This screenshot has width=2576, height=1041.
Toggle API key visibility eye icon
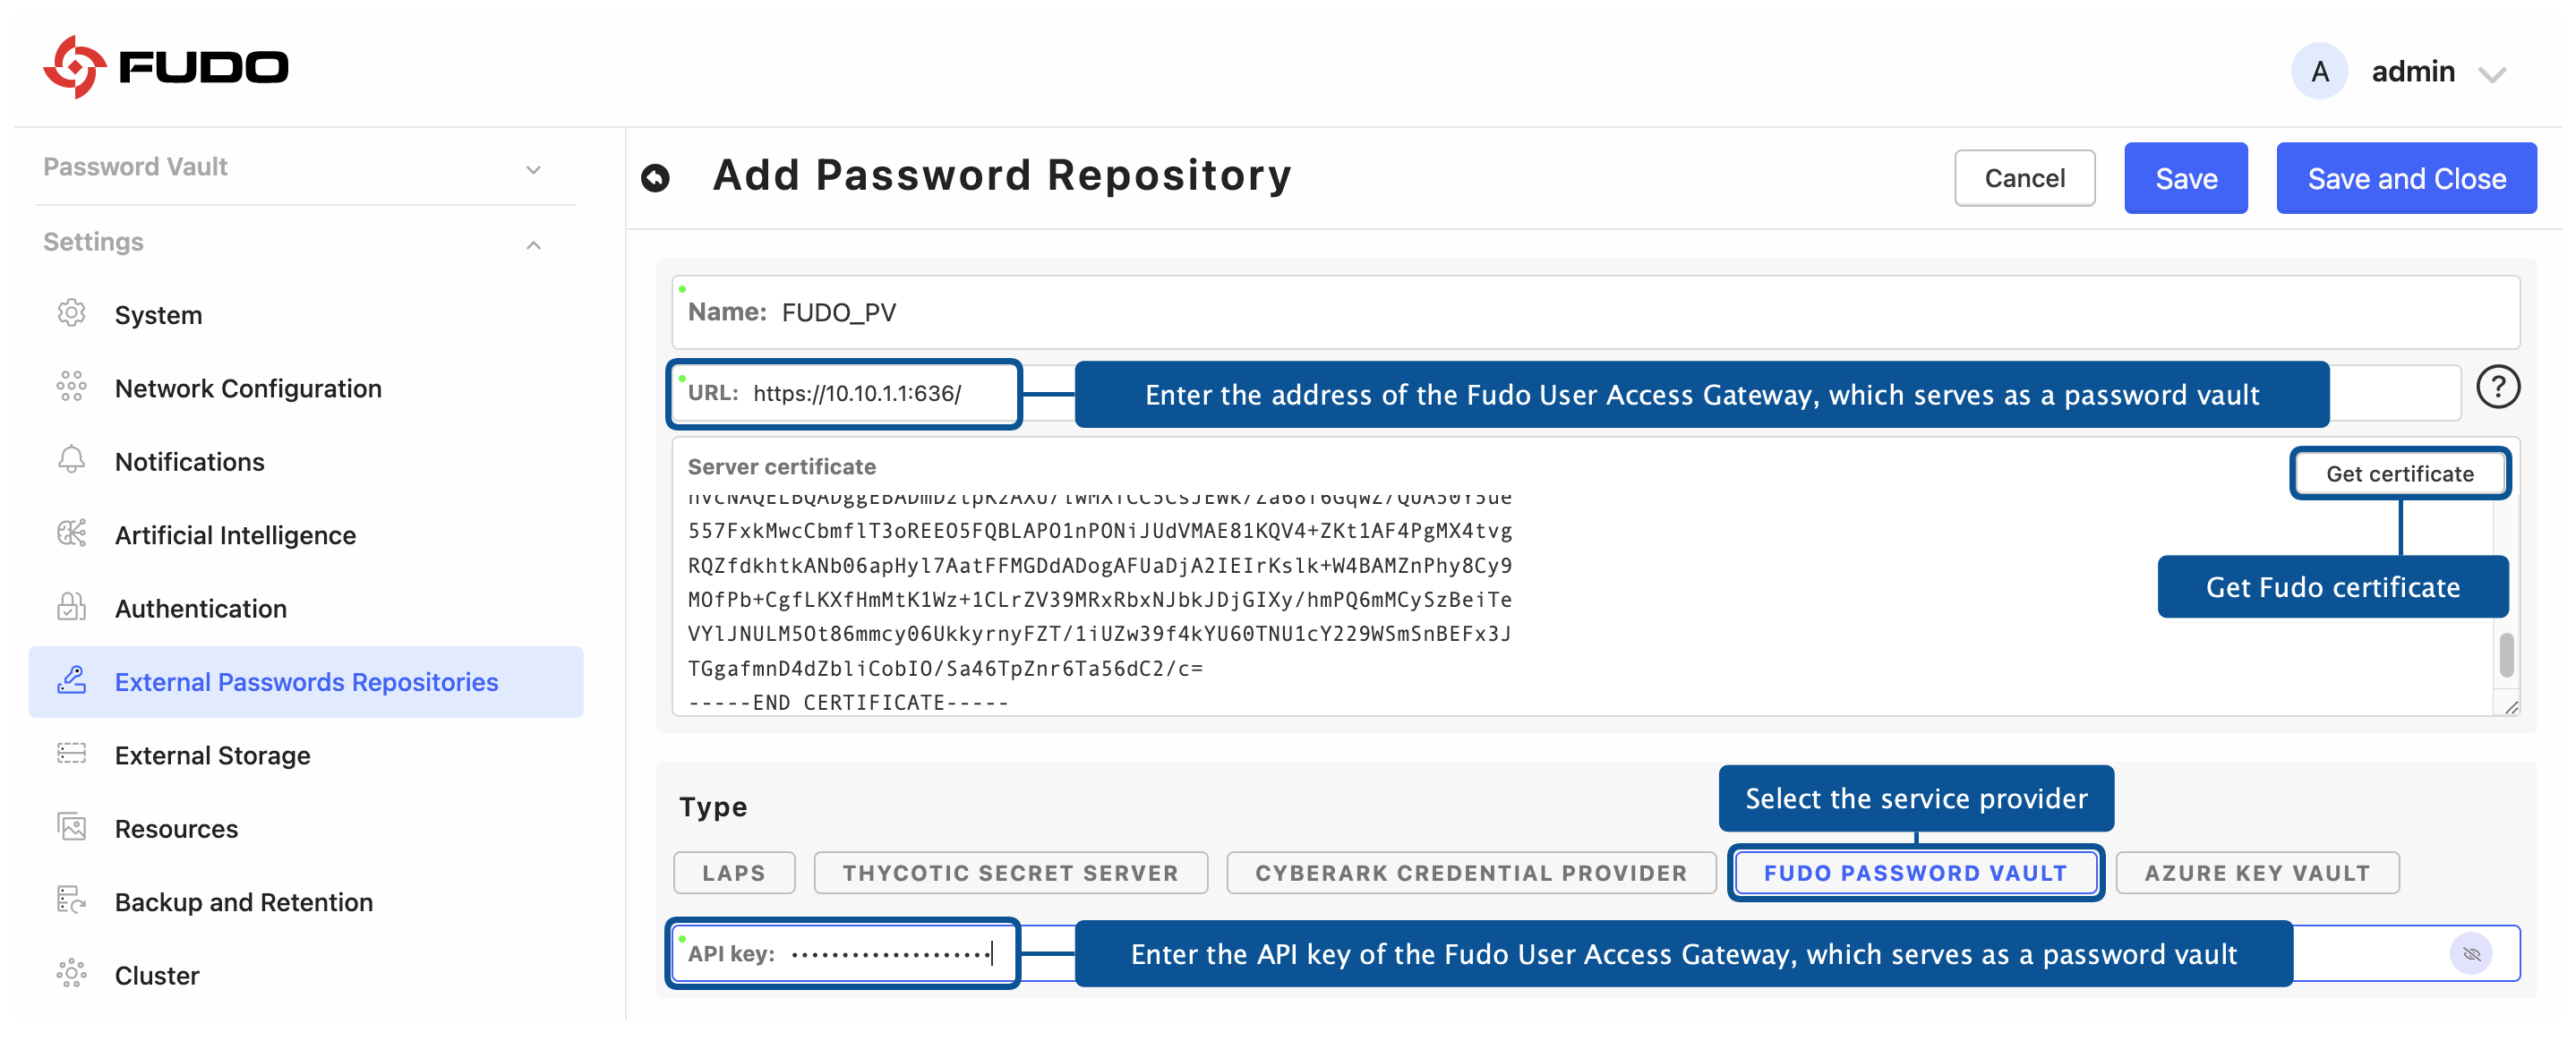click(2470, 954)
